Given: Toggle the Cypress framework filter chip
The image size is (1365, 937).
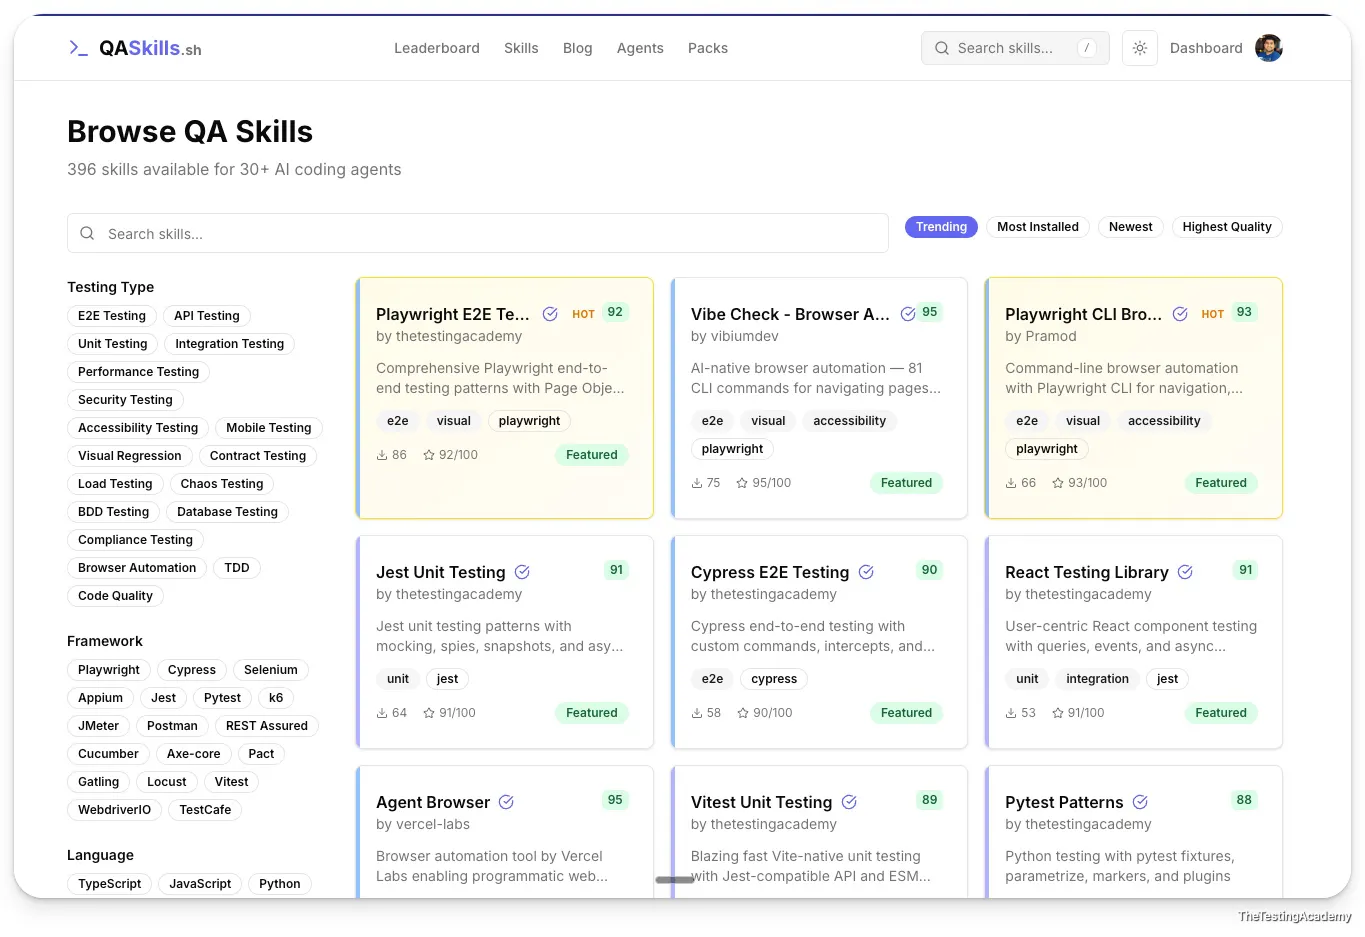Looking at the screenshot, I should pos(192,670).
